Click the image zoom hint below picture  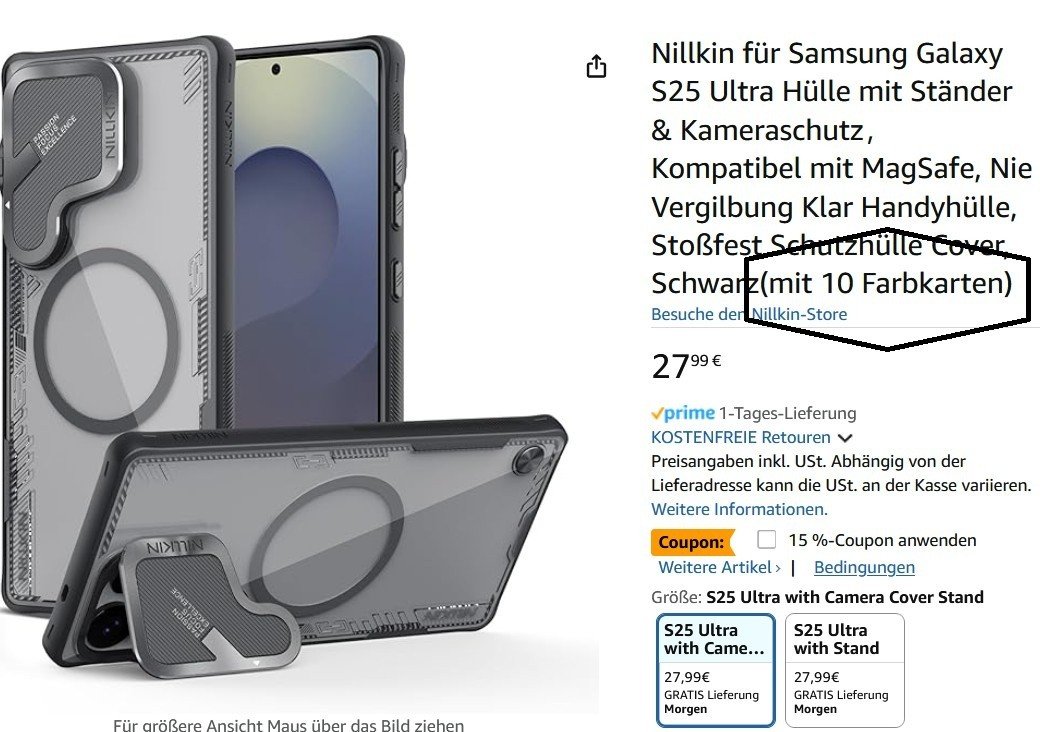(289, 725)
